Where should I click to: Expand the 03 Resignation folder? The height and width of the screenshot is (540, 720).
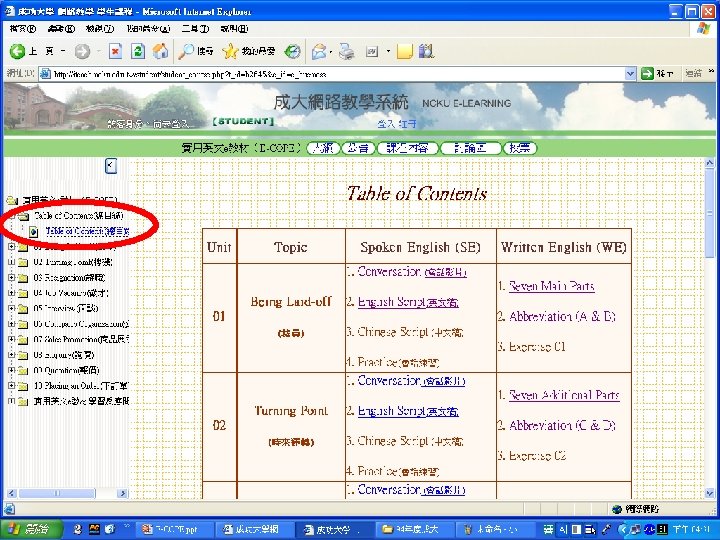11,277
